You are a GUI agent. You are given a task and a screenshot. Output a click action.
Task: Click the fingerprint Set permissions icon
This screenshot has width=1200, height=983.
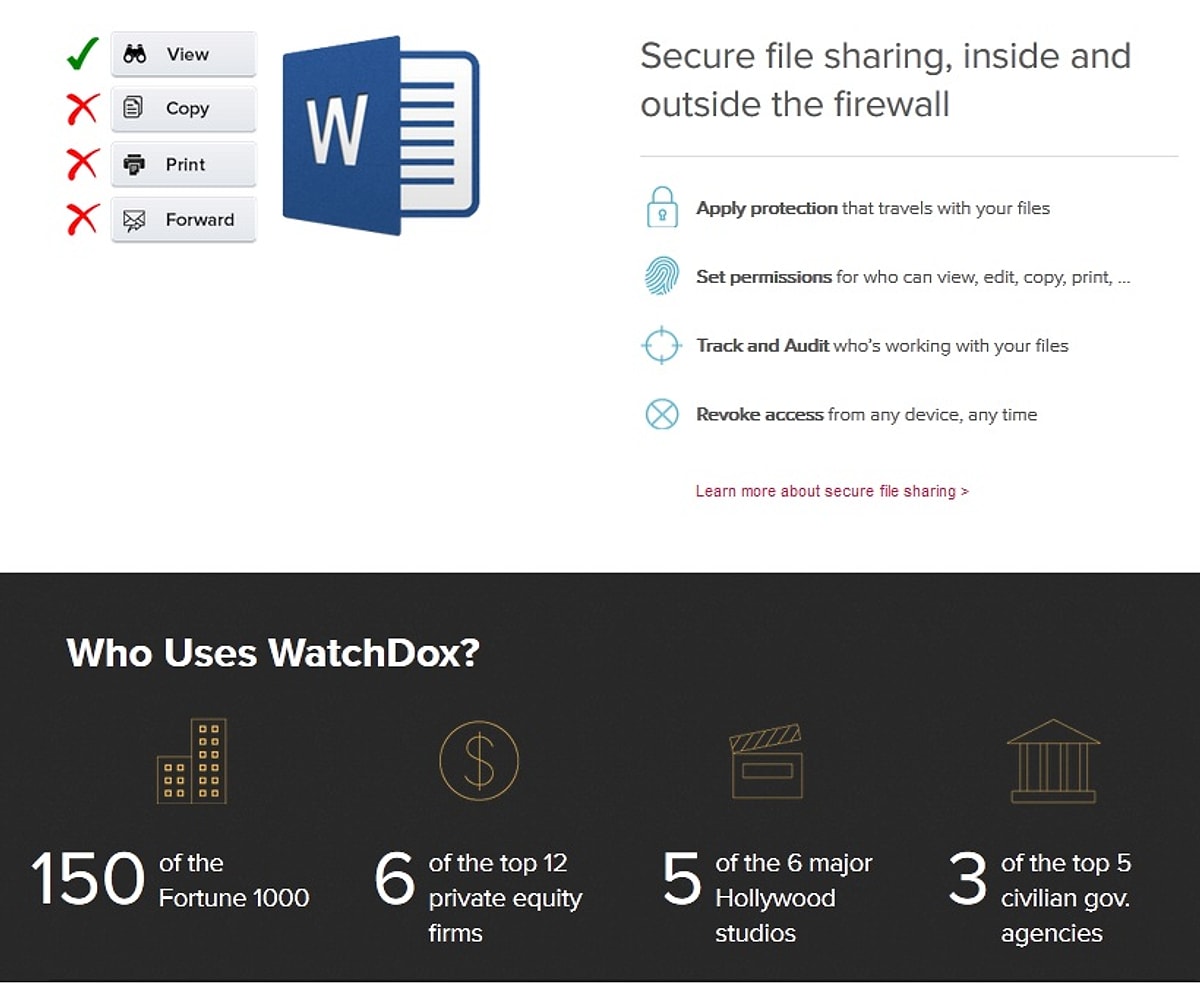click(661, 276)
